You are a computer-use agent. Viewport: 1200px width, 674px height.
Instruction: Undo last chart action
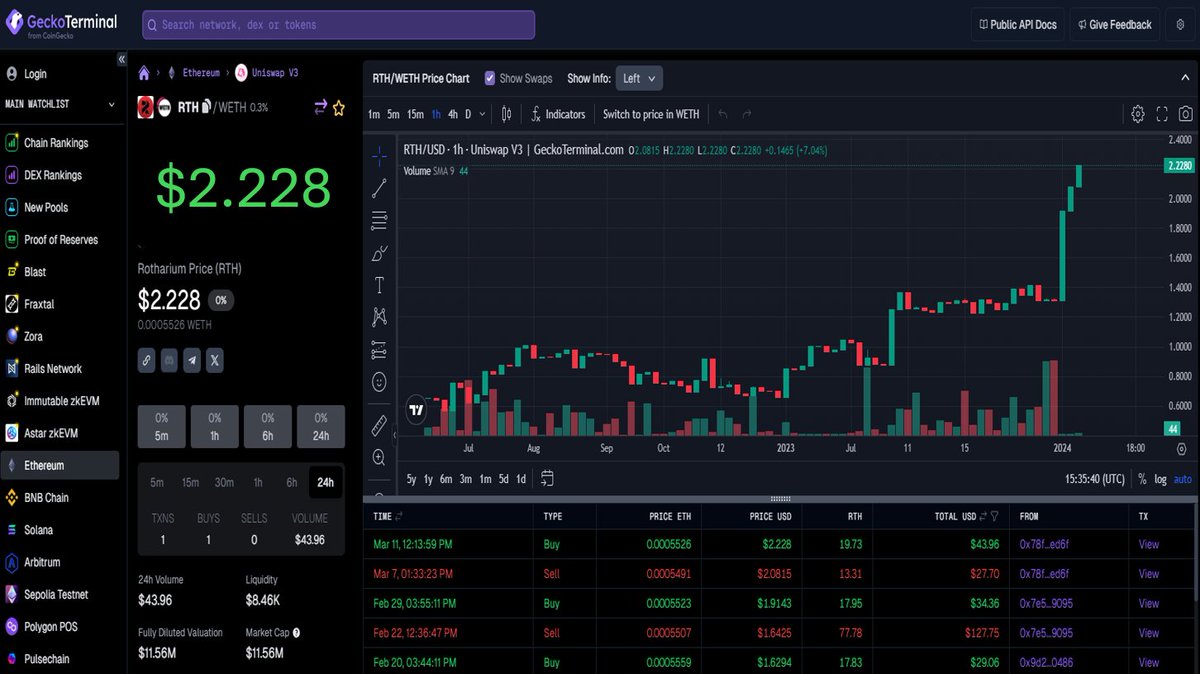pyautogui.click(x=723, y=114)
